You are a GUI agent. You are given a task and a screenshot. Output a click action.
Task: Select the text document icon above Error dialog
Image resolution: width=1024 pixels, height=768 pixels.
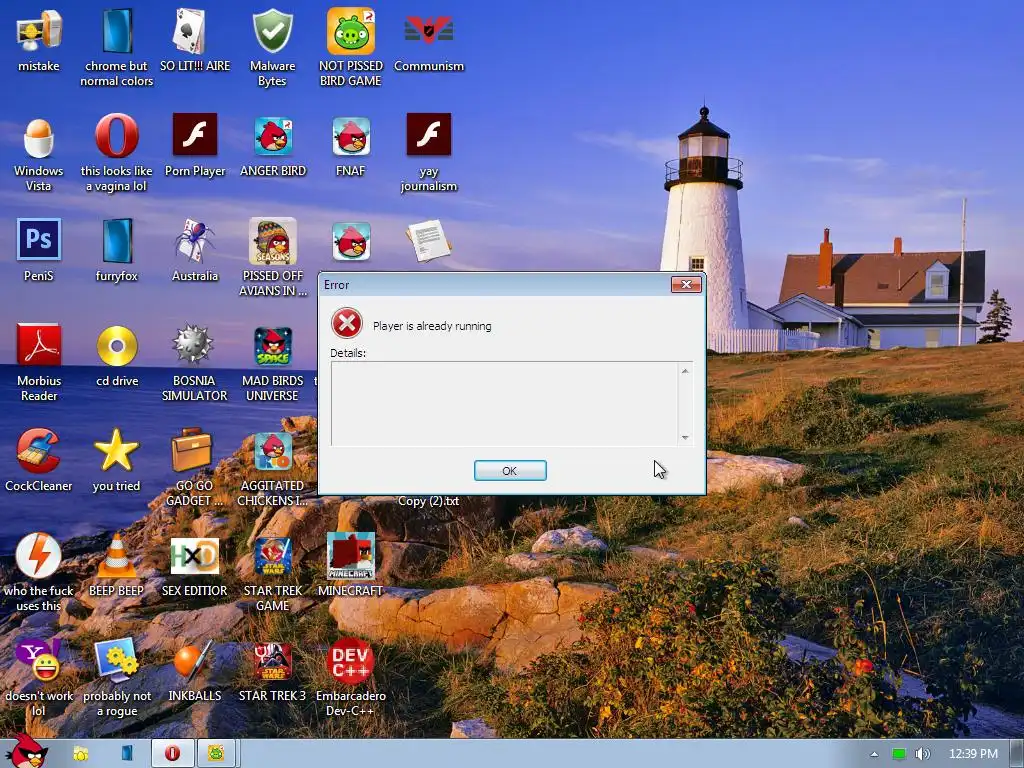428,241
